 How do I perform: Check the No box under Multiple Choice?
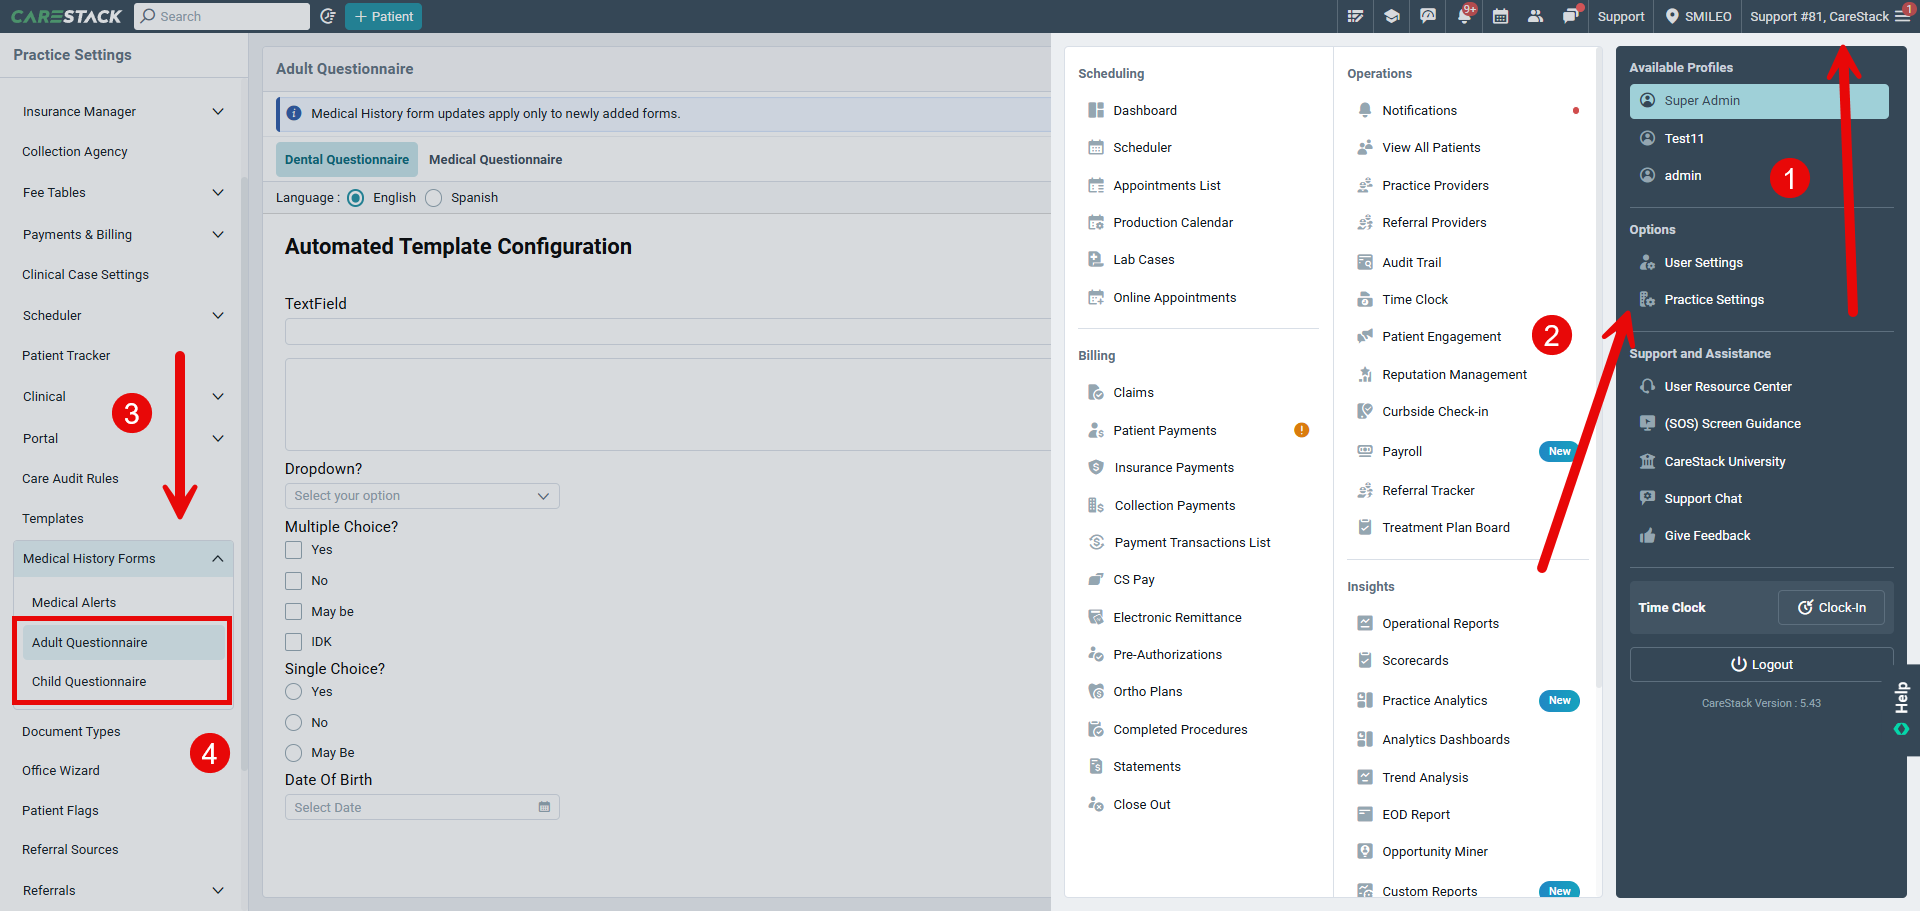tap(293, 581)
